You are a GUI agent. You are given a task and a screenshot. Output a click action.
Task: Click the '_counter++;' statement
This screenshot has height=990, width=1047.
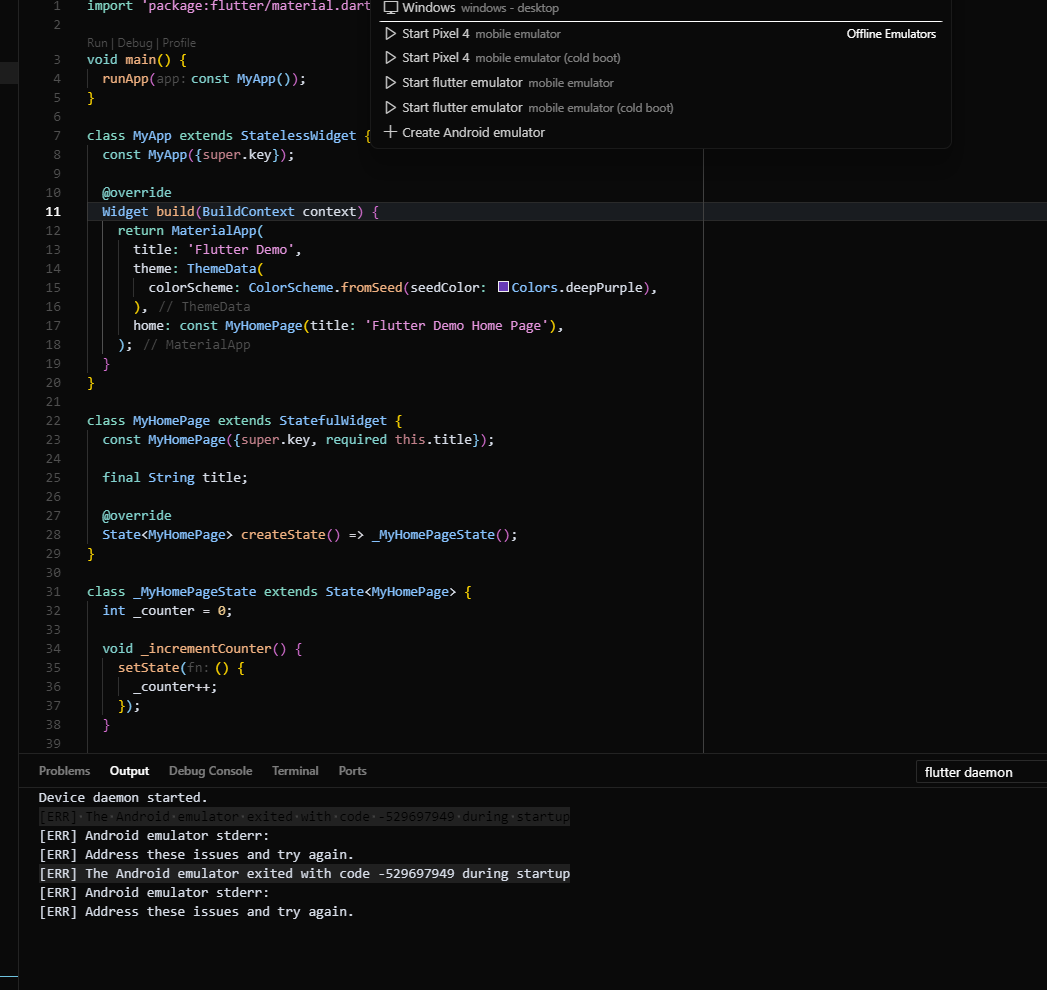click(175, 687)
